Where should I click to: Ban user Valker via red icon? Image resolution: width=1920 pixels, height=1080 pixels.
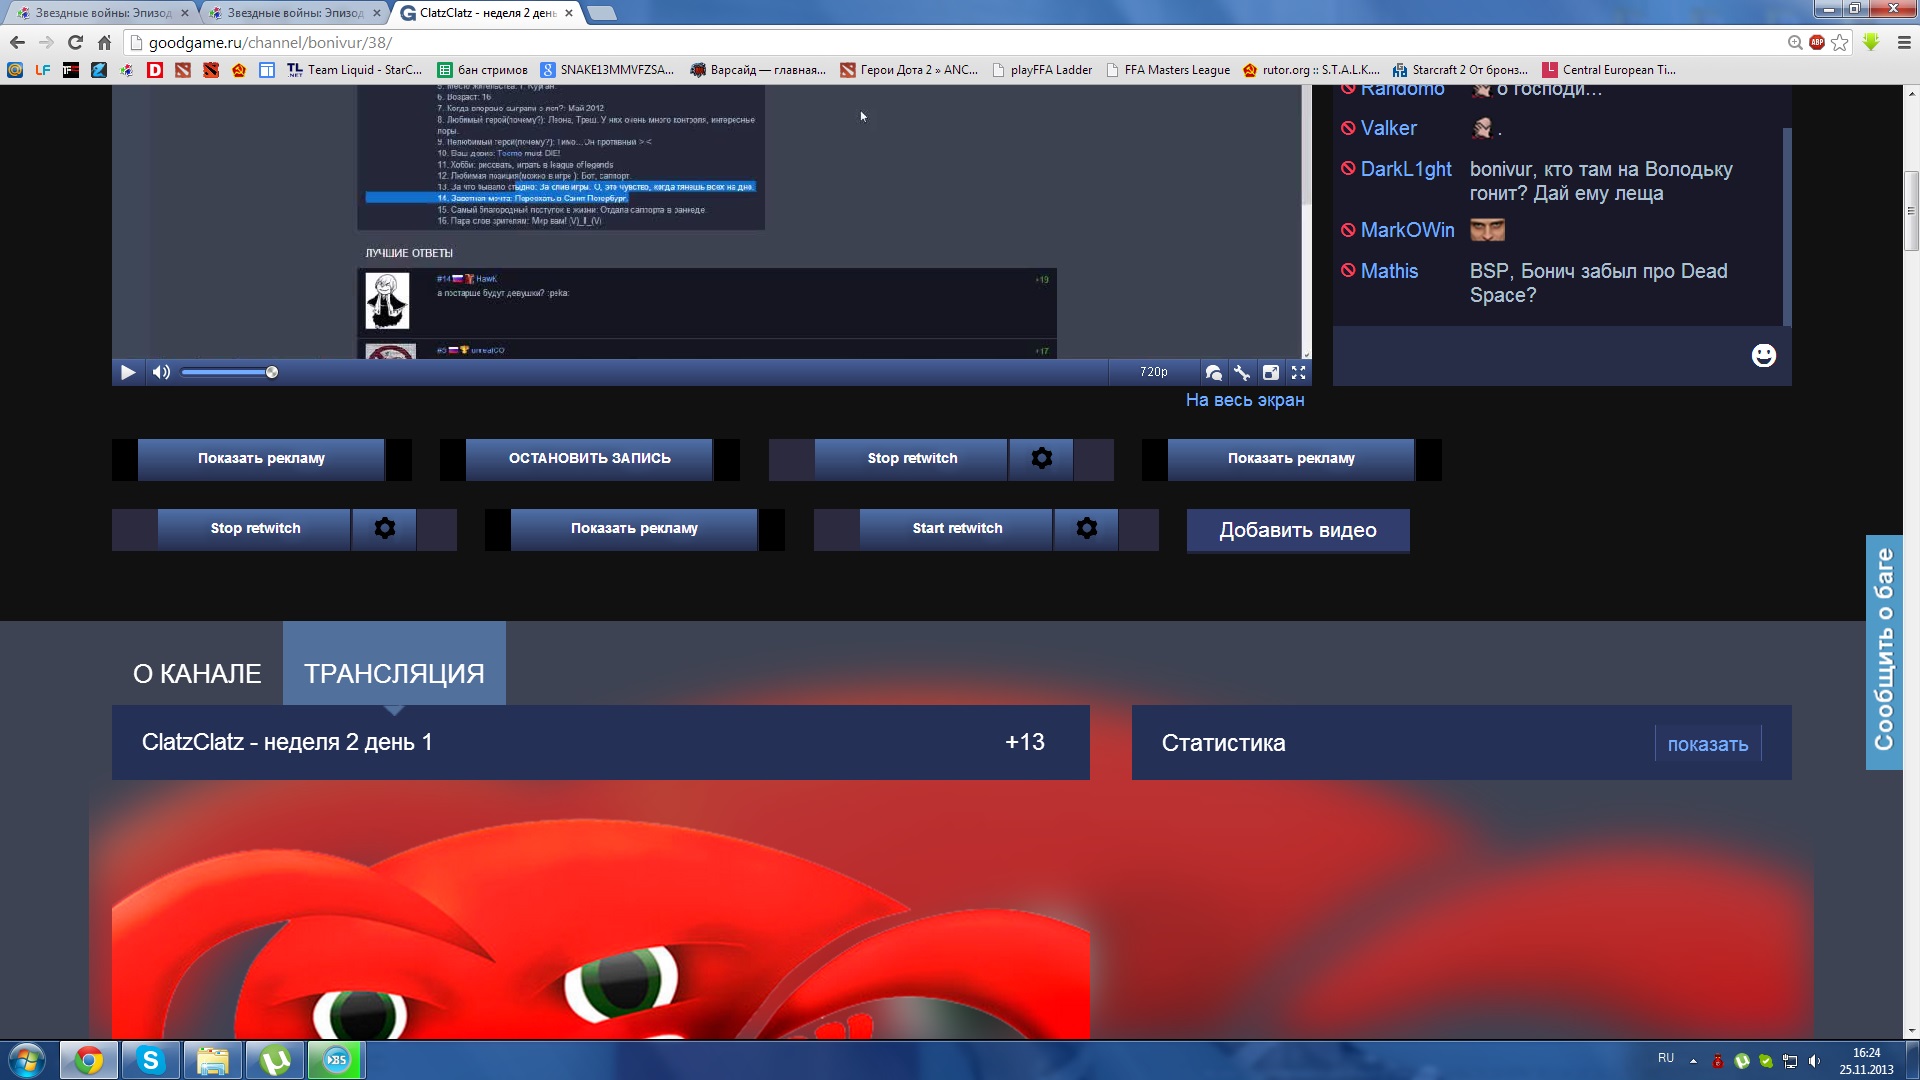pyautogui.click(x=1348, y=128)
